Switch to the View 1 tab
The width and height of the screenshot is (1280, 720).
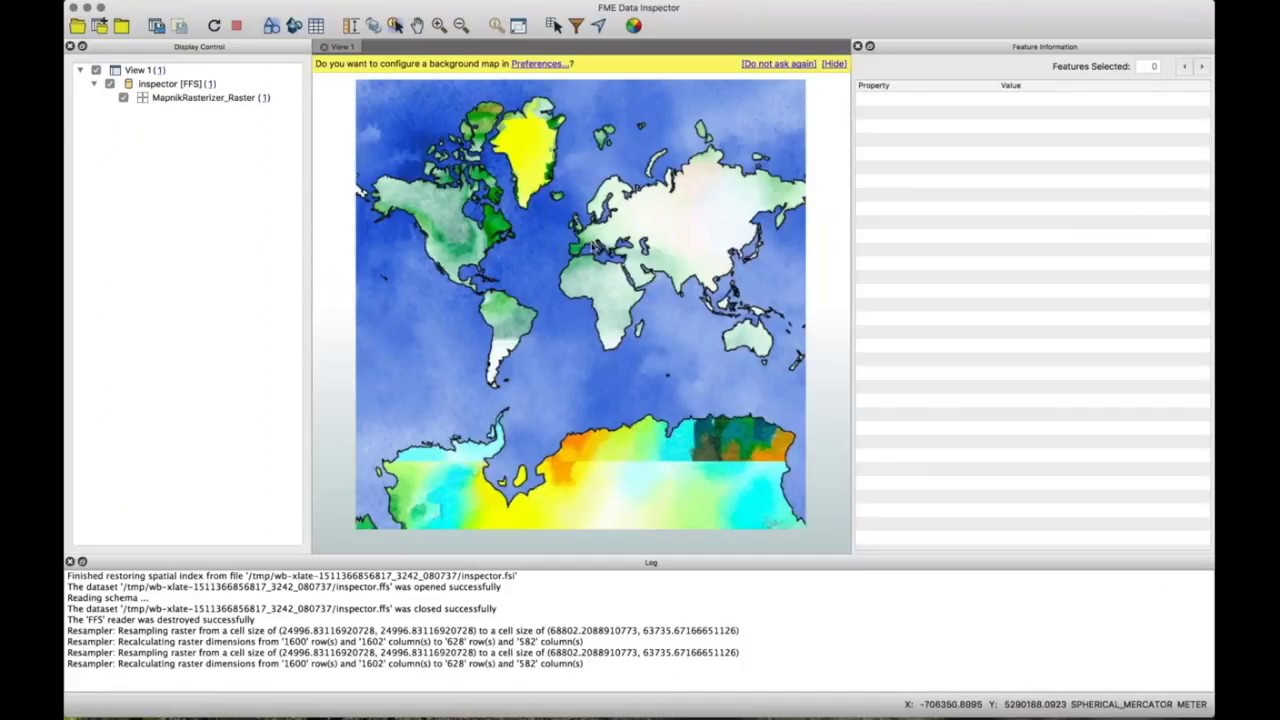click(x=337, y=47)
